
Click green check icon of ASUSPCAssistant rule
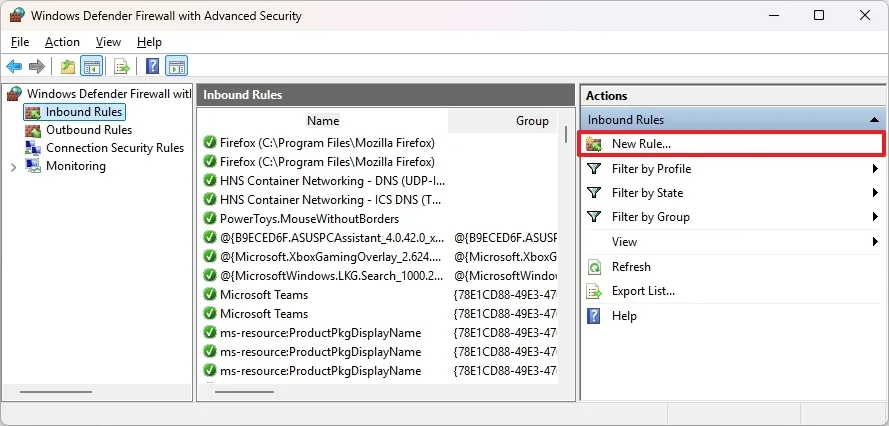(210, 238)
